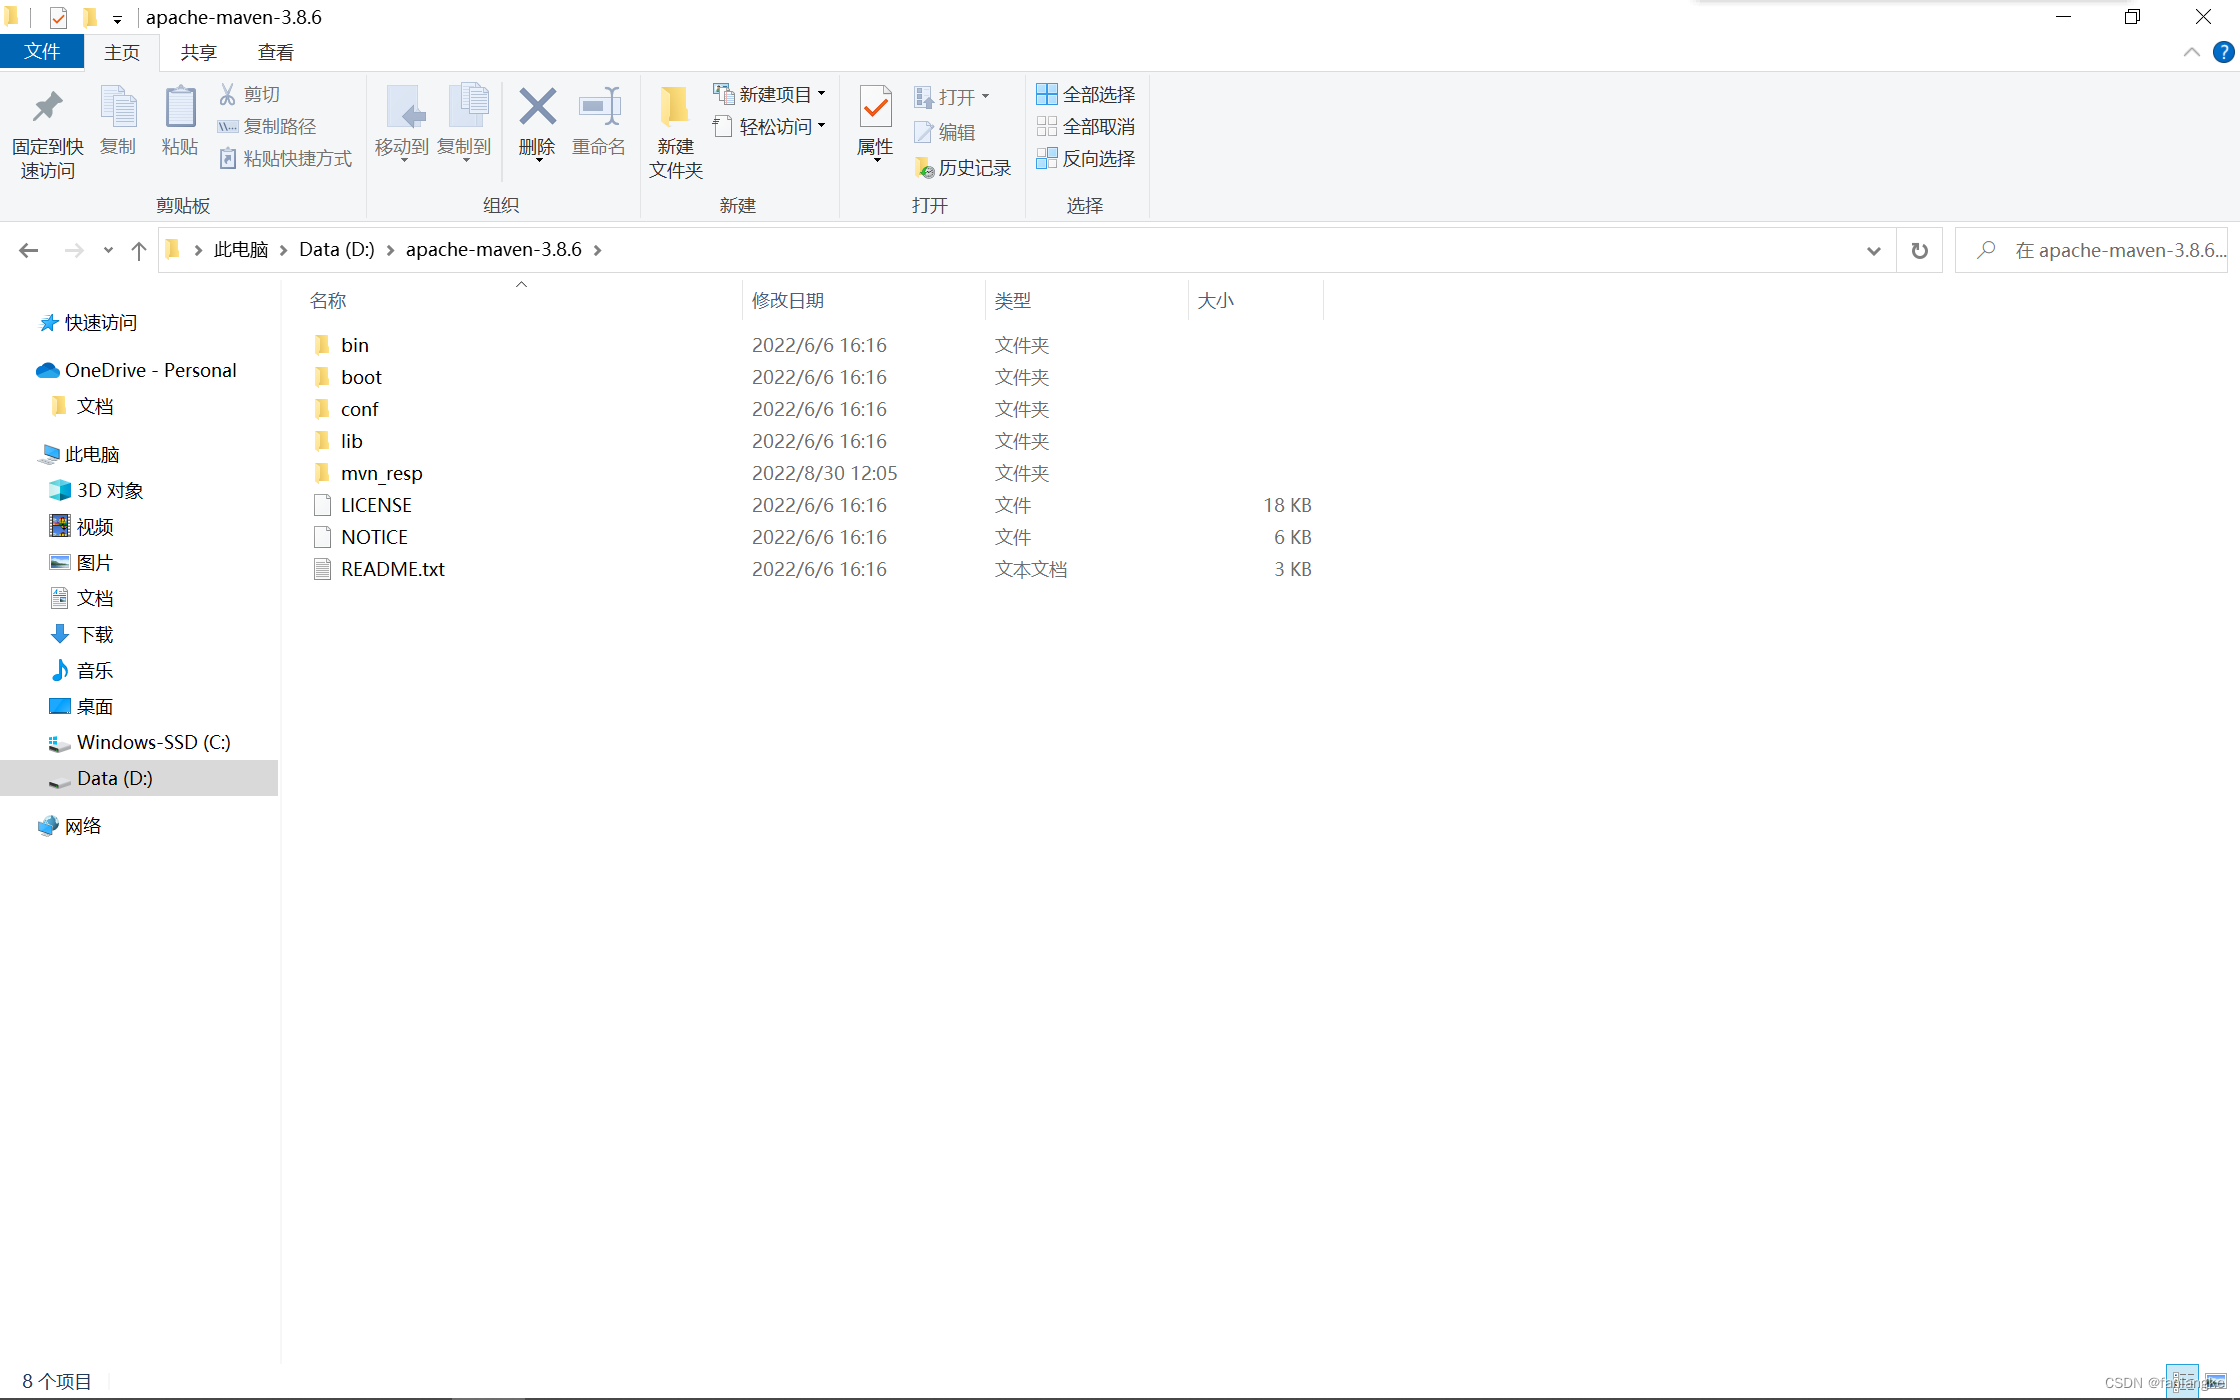This screenshot has height=1400, width=2240.
Task: Click 此电脑 in the address breadcrumb
Action: tap(241, 250)
